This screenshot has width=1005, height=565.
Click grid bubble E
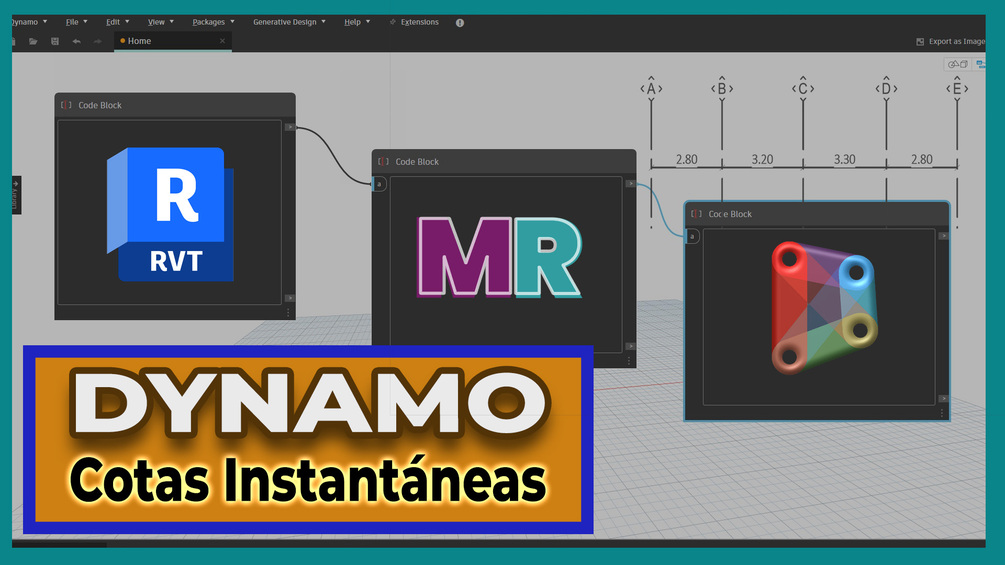point(957,88)
